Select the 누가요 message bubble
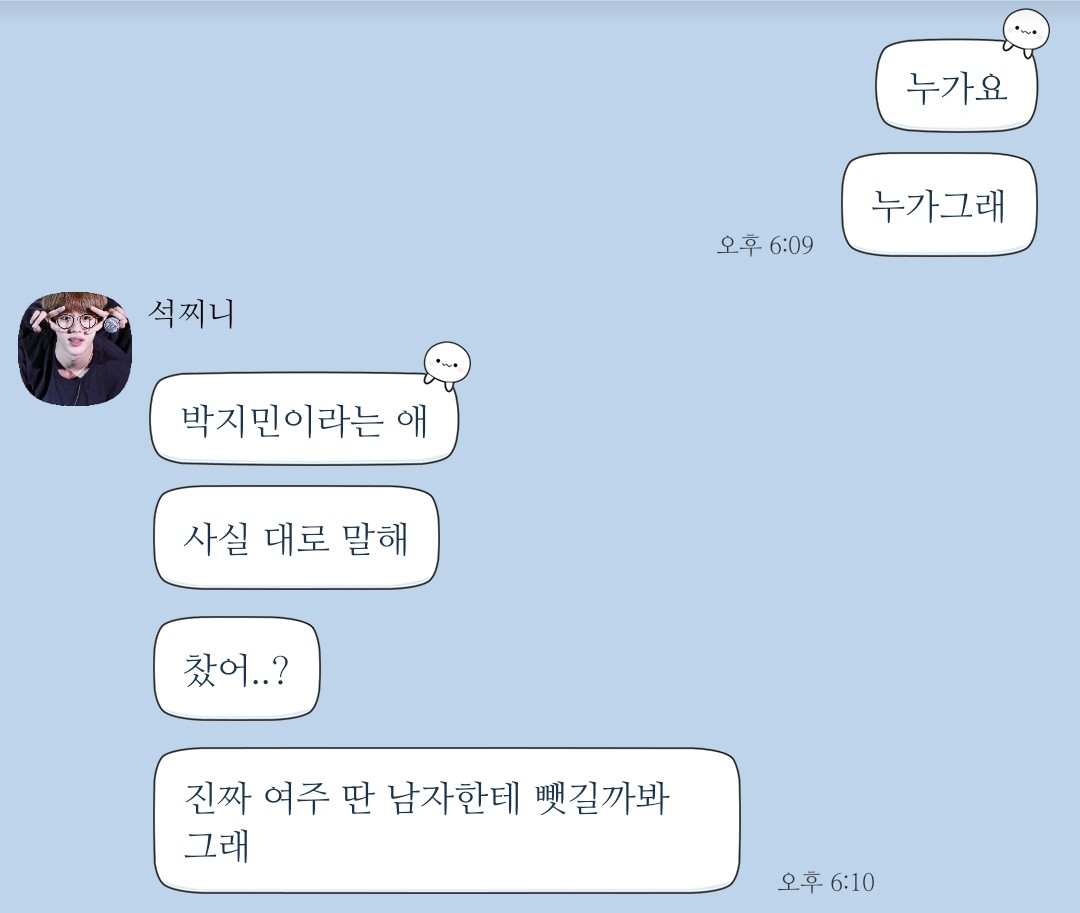 pos(957,86)
